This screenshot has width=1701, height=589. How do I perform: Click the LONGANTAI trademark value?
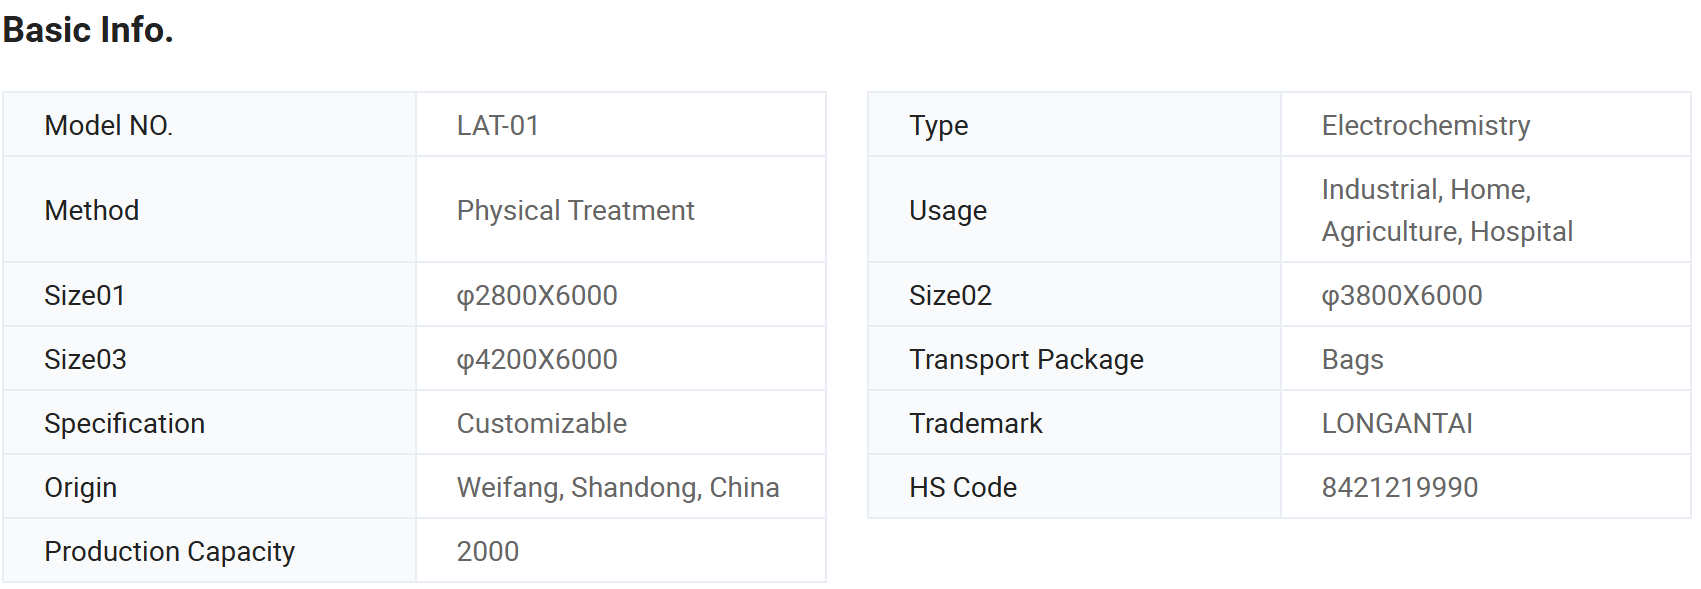click(1397, 423)
